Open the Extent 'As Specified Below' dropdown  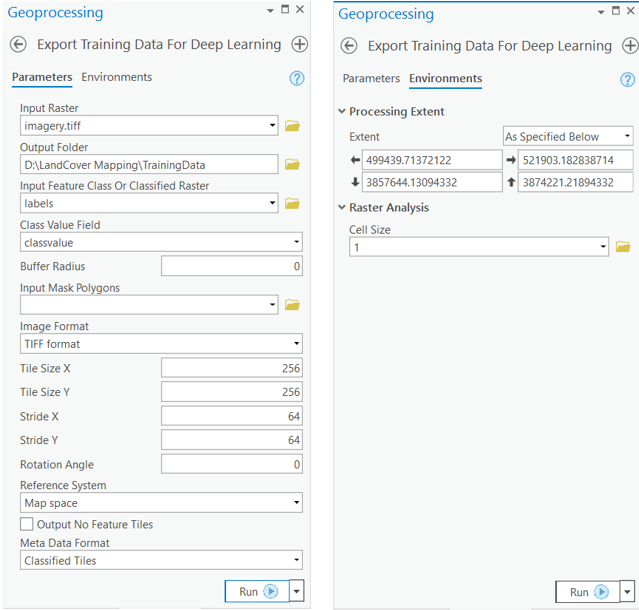[x=567, y=136]
